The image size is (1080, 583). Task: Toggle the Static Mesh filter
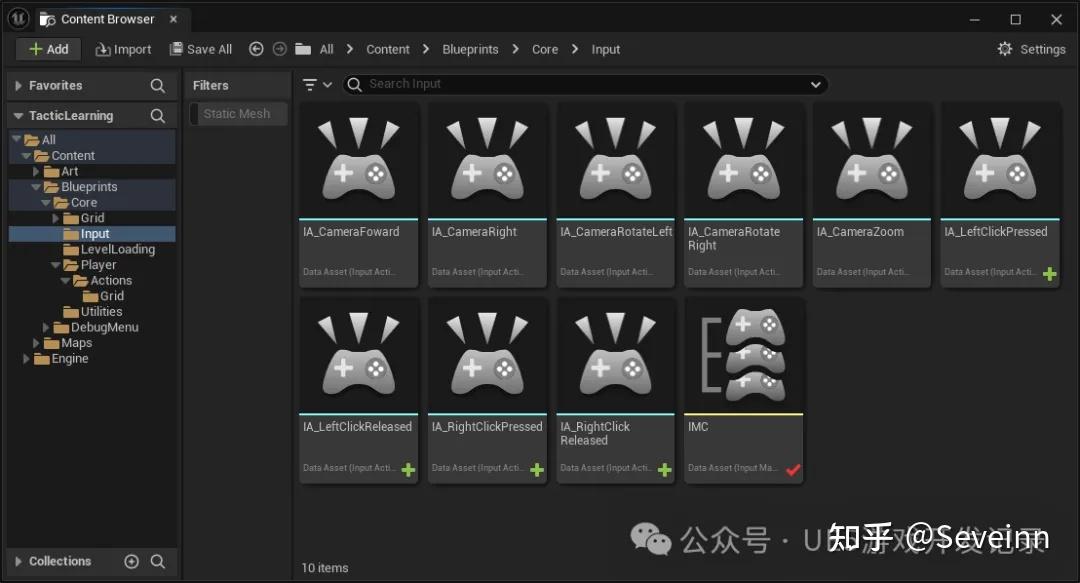(237, 114)
